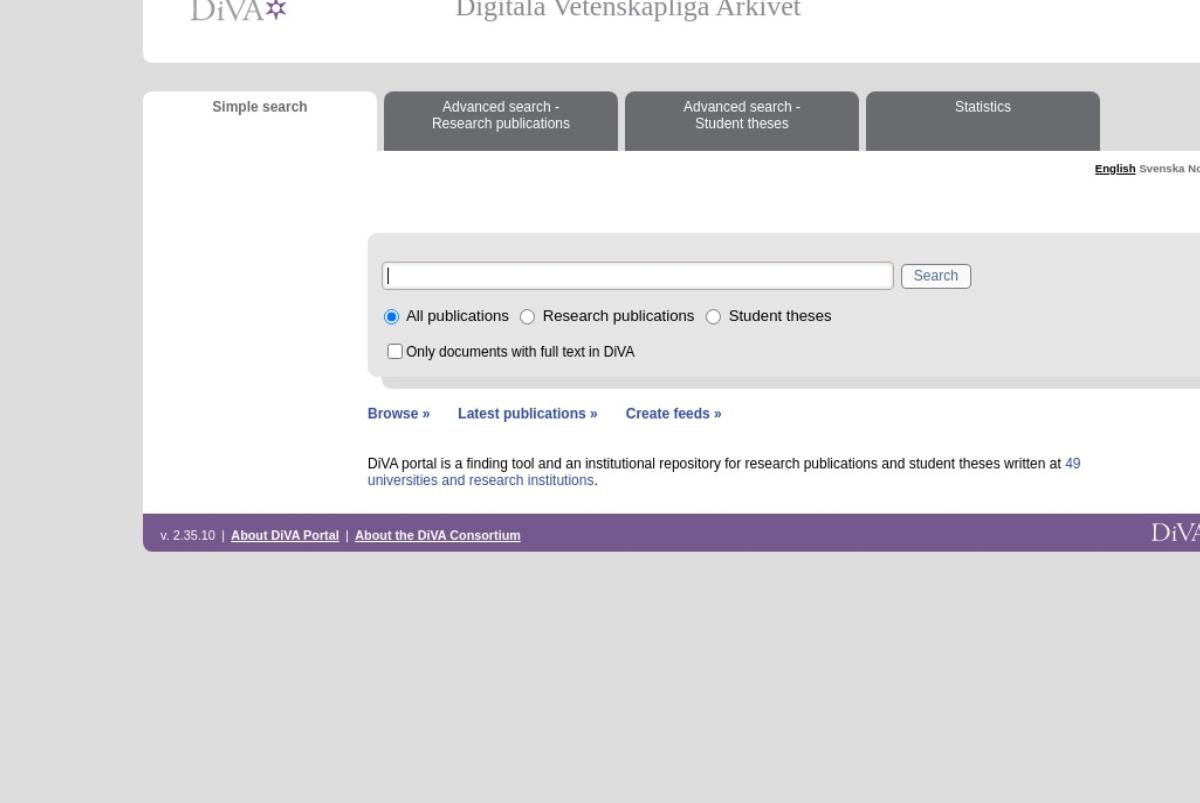This screenshot has height=803, width=1200.
Task: Click the version text v. 2.35.10
Action: [x=187, y=536]
